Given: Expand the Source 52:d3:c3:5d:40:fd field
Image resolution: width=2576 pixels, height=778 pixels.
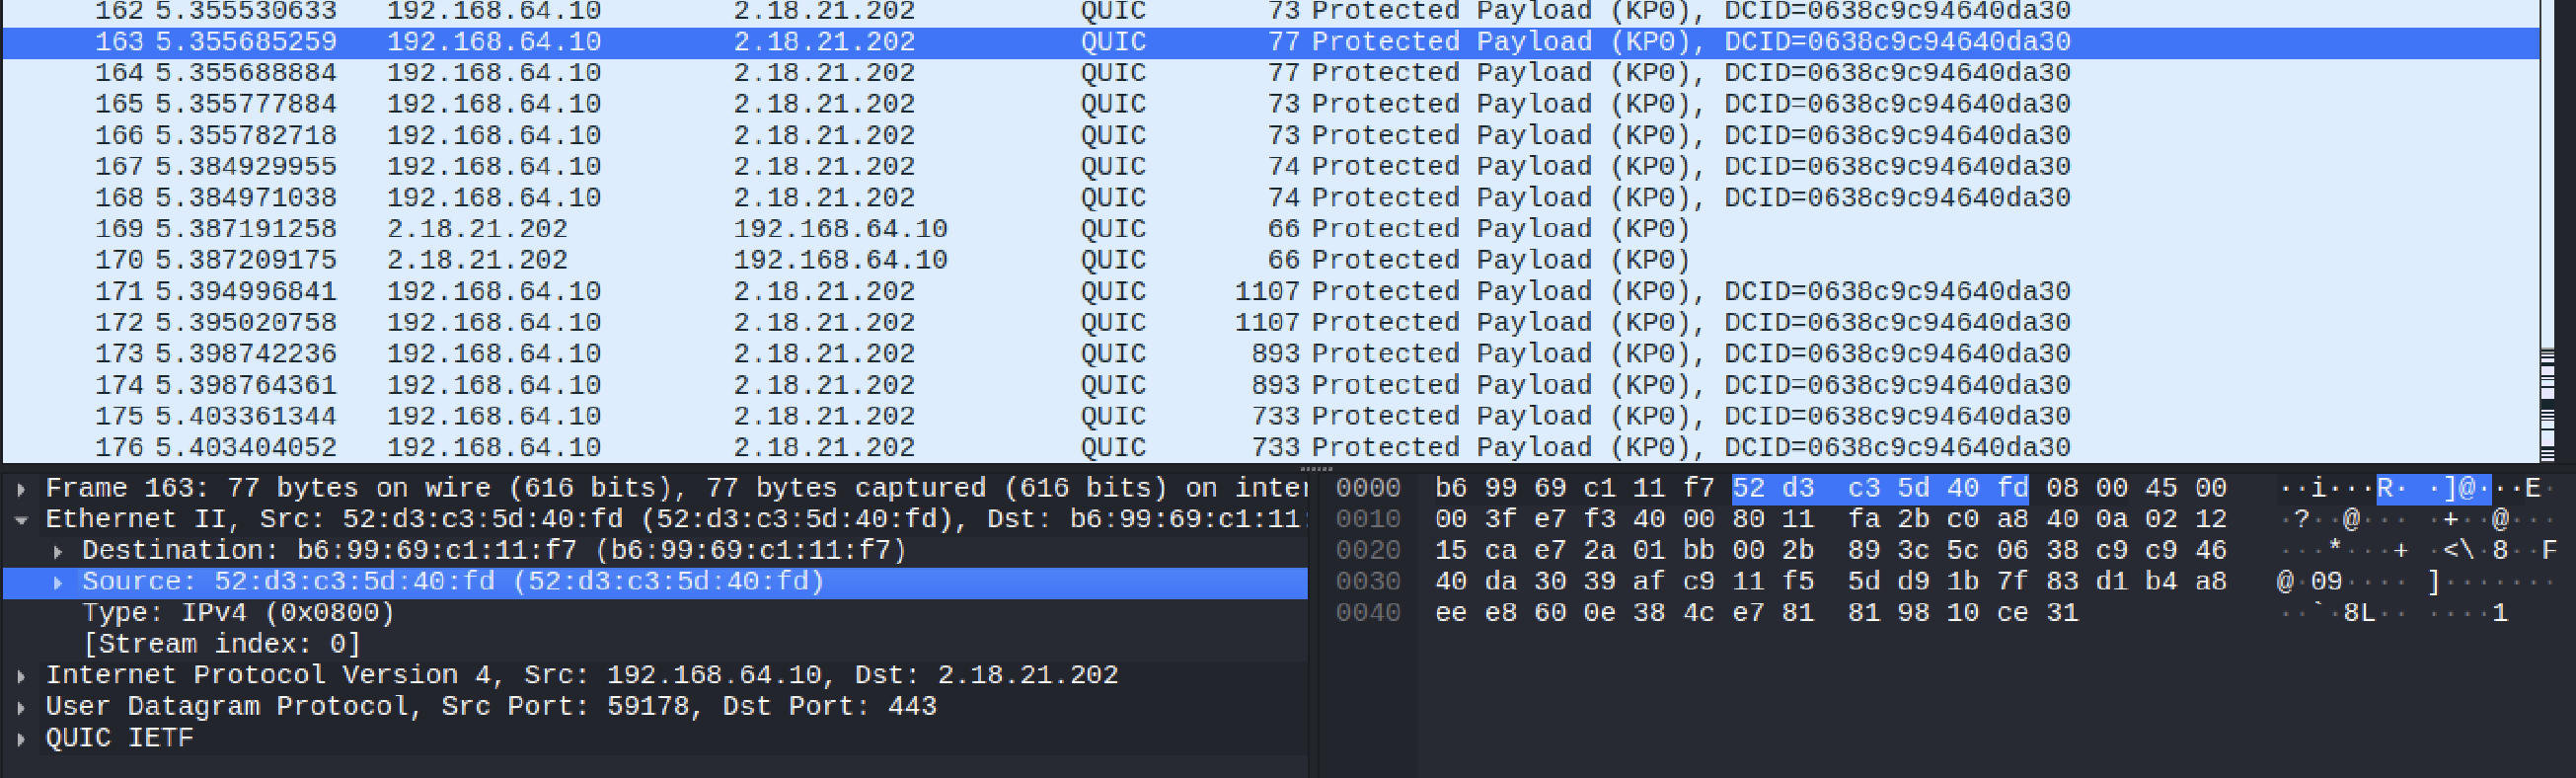Looking at the screenshot, I should [58, 582].
